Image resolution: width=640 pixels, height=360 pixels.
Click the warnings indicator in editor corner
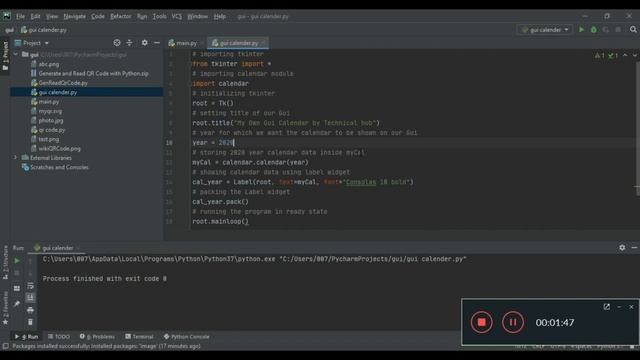coord(600,55)
